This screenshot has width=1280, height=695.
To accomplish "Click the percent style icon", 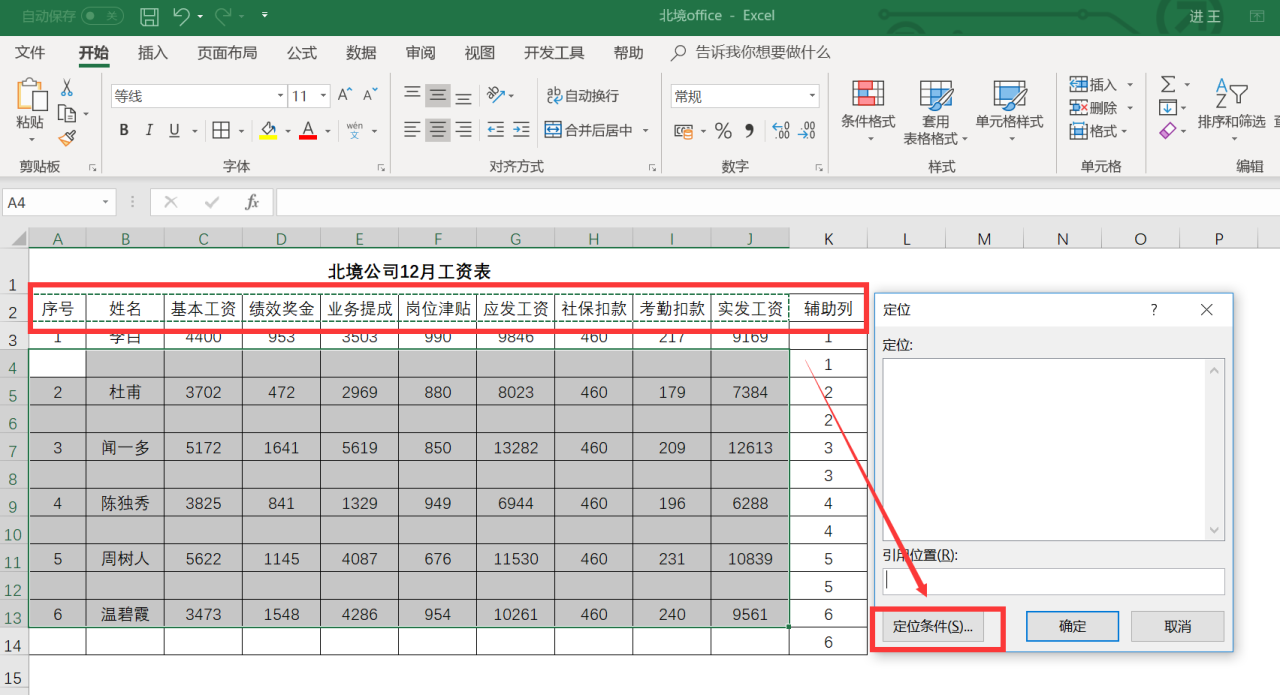I will pyautogui.click(x=723, y=131).
